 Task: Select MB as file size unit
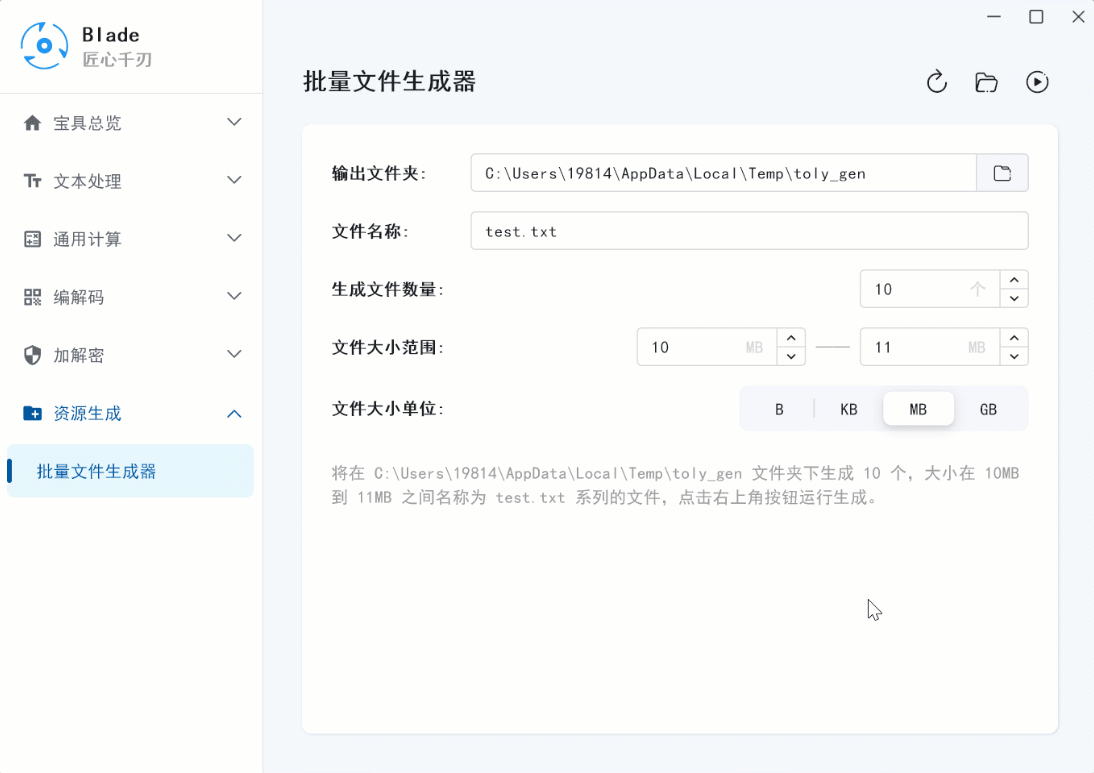[918, 409]
